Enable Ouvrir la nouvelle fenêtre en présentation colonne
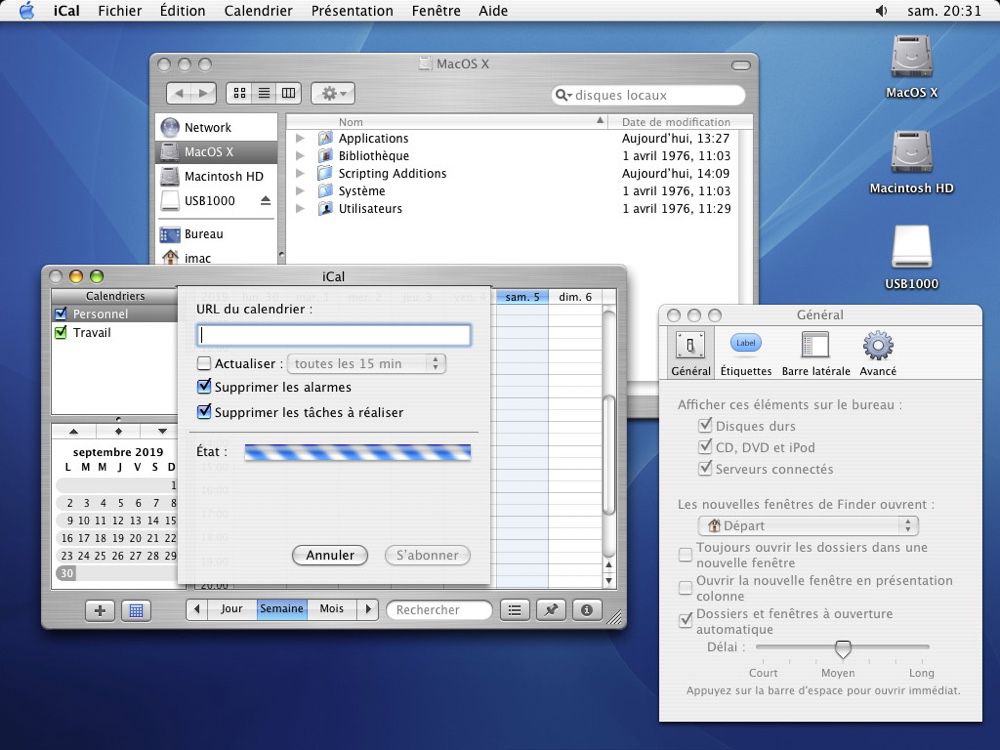Viewport: 1000px width, 750px height. pyautogui.click(x=686, y=588)
